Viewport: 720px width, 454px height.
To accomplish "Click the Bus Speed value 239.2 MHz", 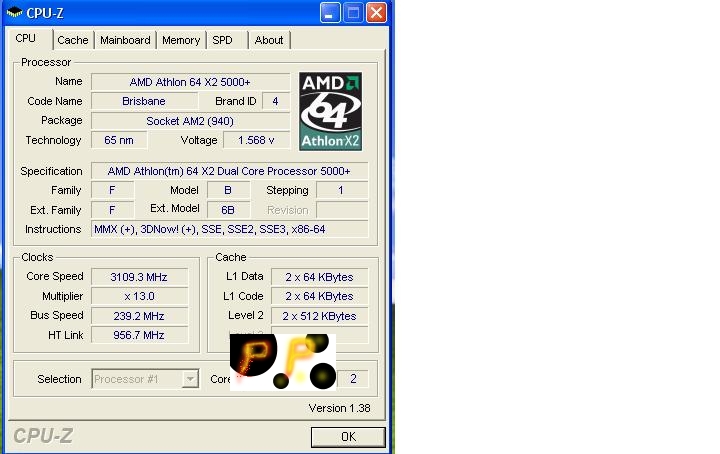I will coord(140,316).
